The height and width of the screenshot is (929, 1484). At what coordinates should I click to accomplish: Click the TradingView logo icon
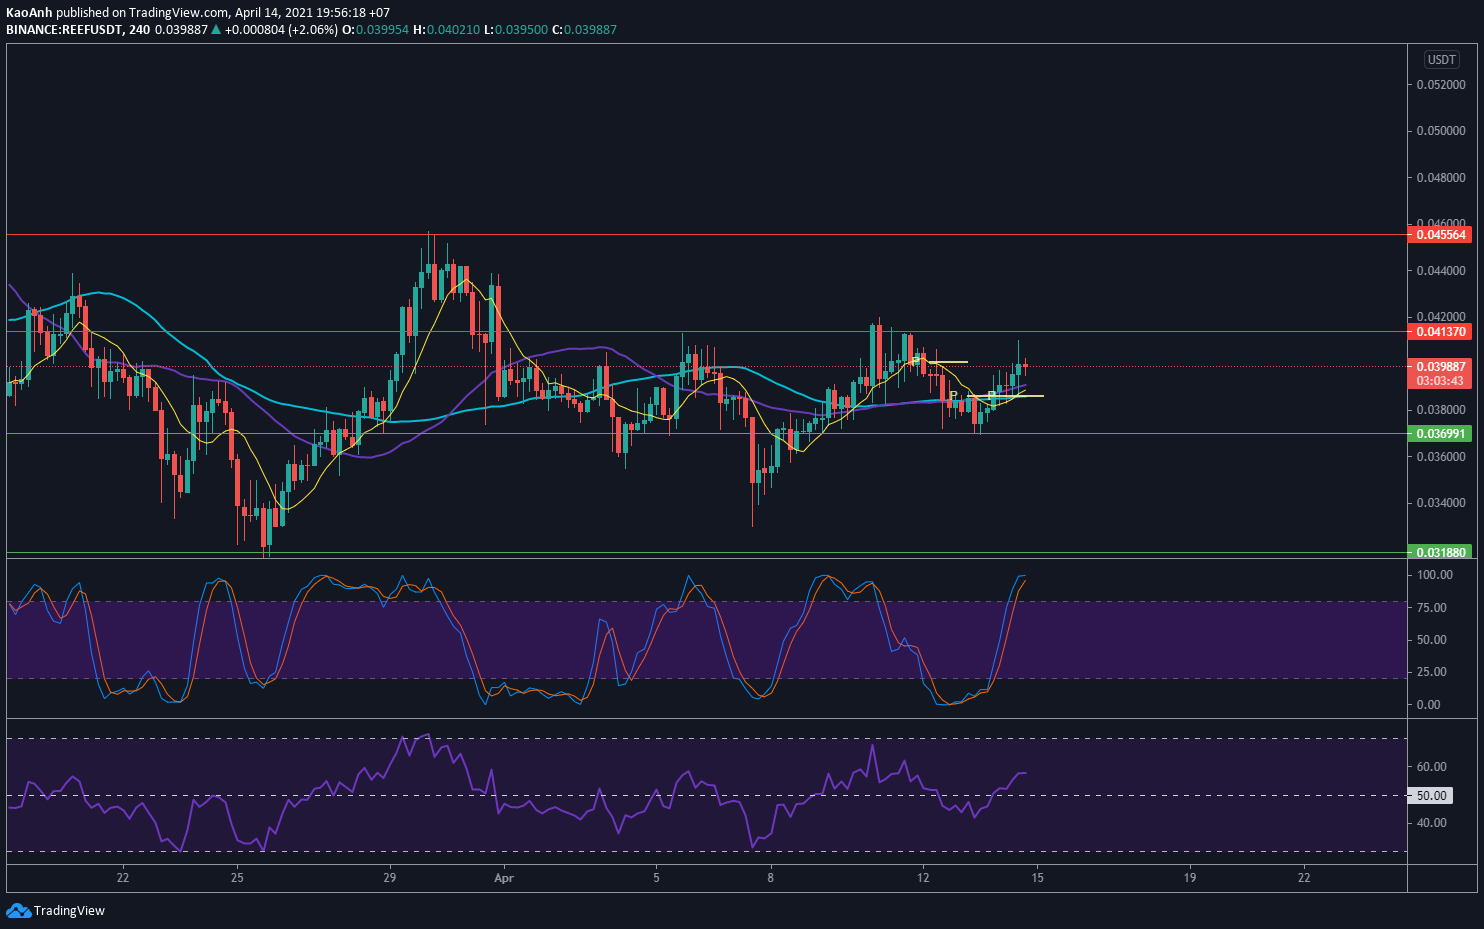click(x=18, y=910)
